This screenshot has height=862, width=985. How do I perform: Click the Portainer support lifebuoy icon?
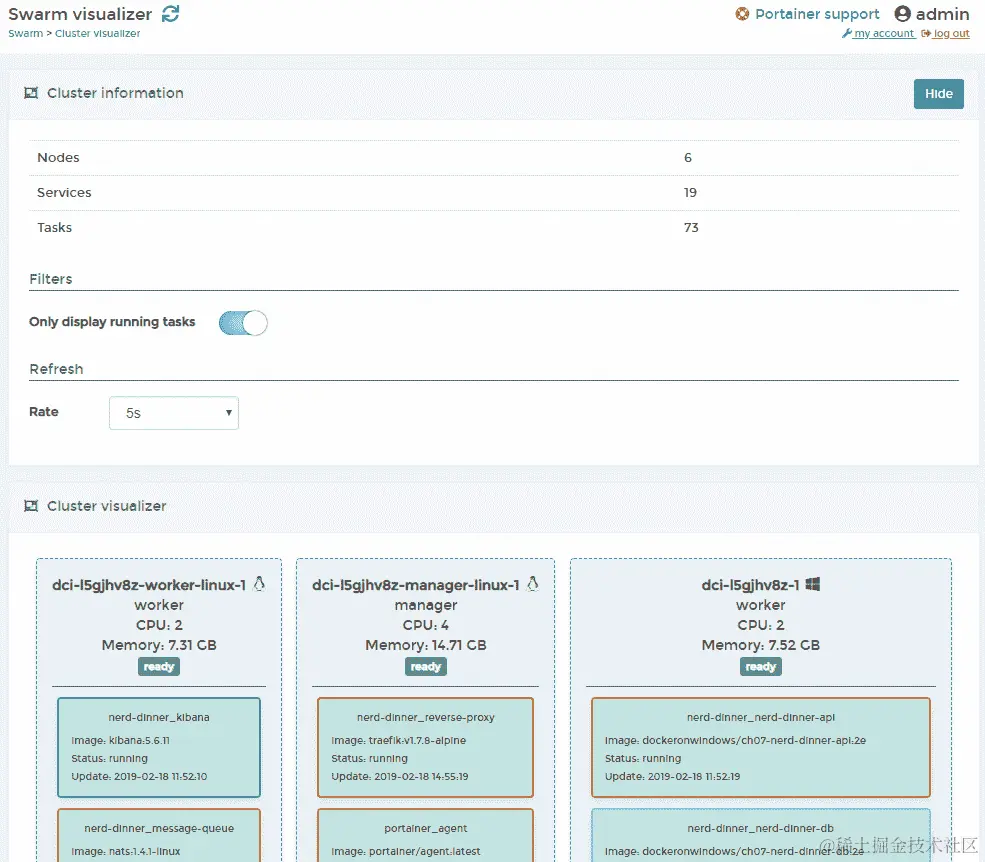(742, 14)
